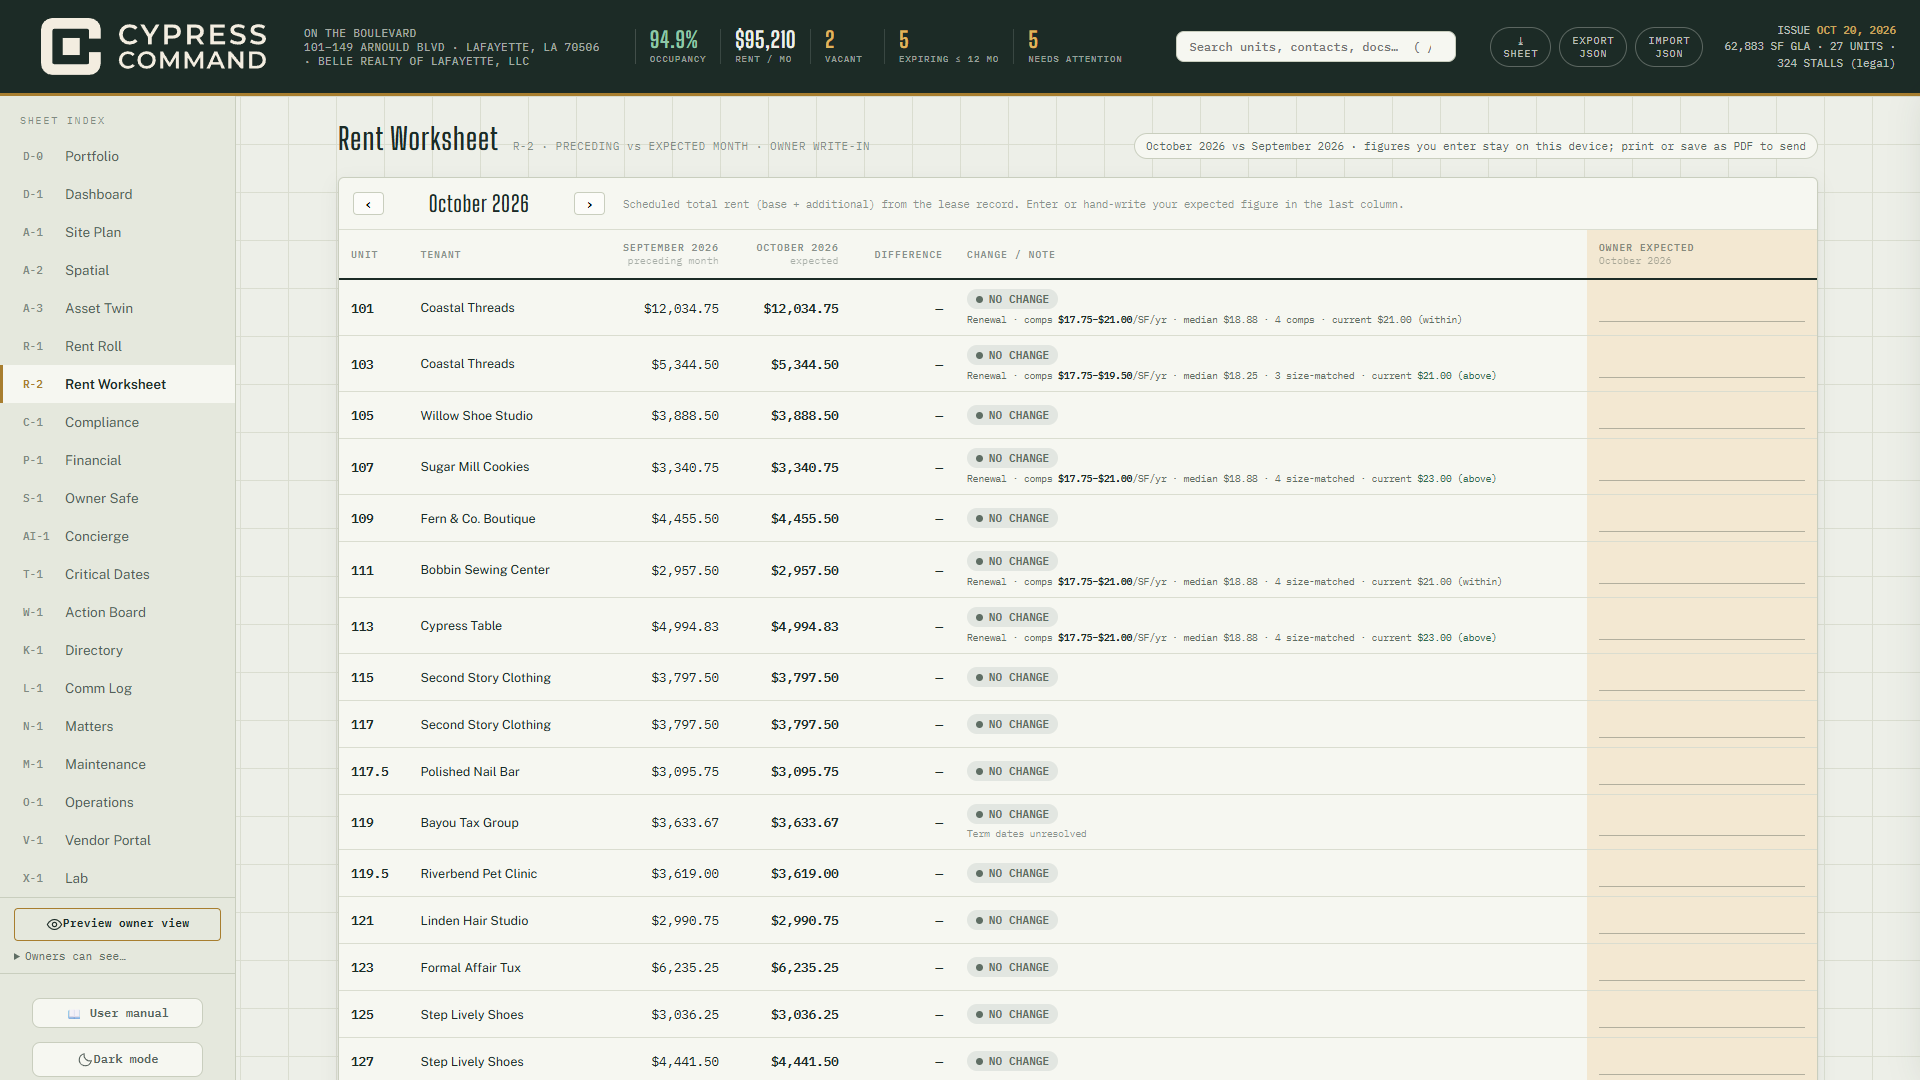Advance to next month with the right chevron

[x=589, y=204]
